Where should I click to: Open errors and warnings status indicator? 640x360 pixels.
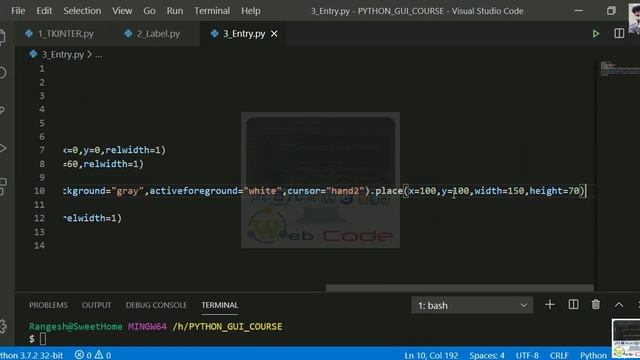tap(93, 355)
